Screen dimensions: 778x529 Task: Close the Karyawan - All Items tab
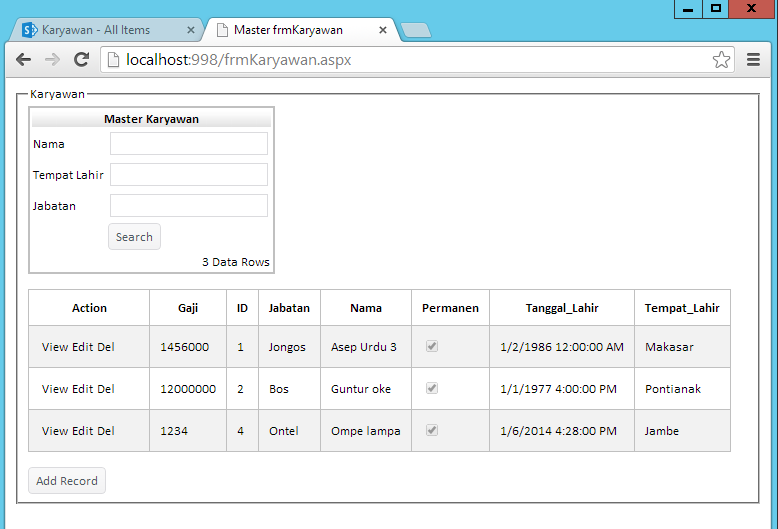pos(191,30)
